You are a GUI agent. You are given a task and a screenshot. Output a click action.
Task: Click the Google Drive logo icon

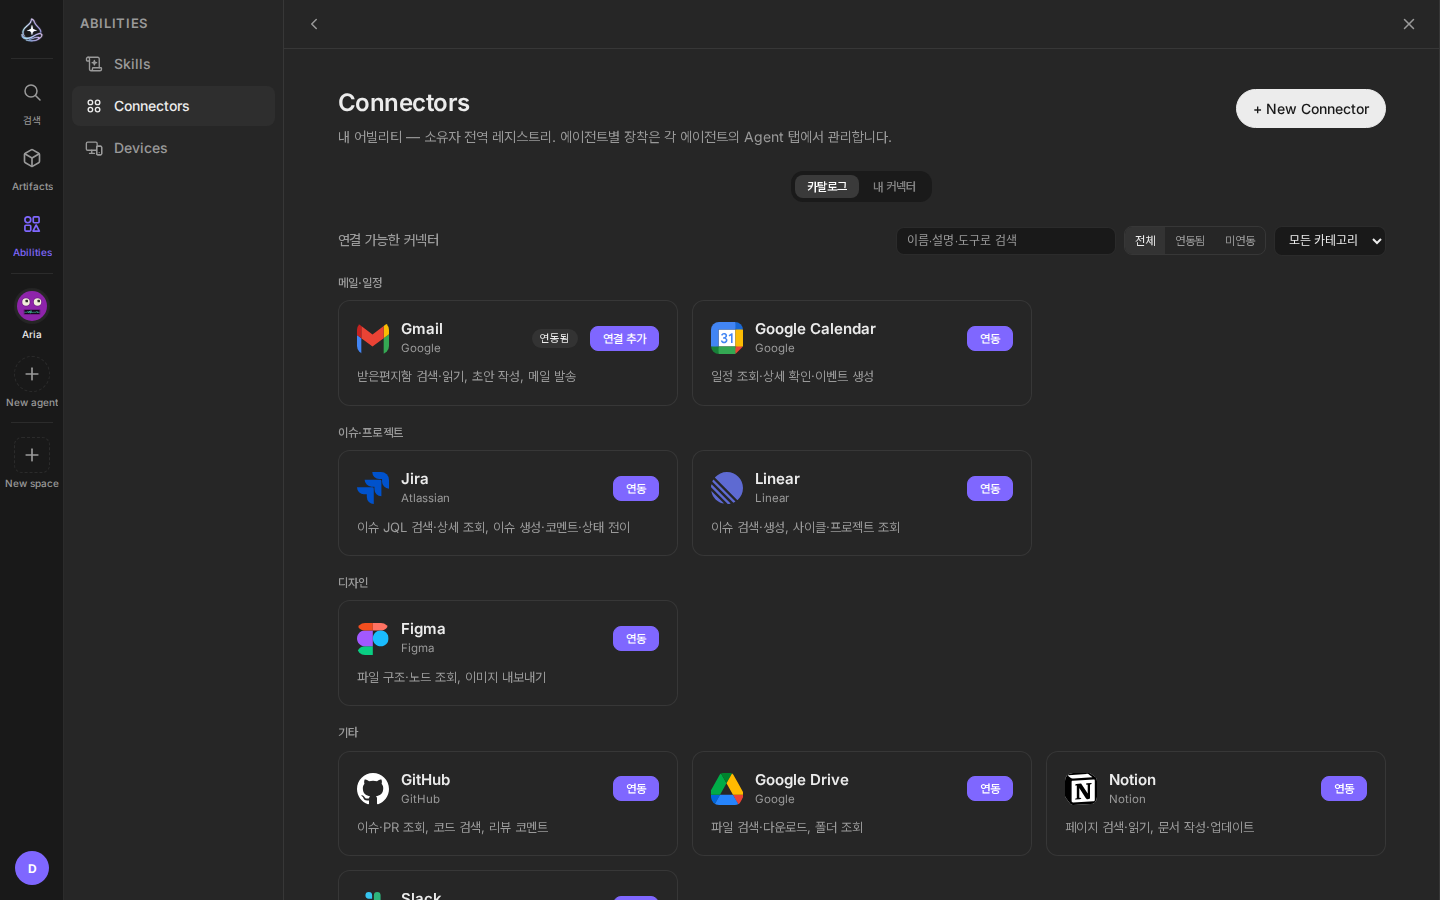click(x=727, y=789)
